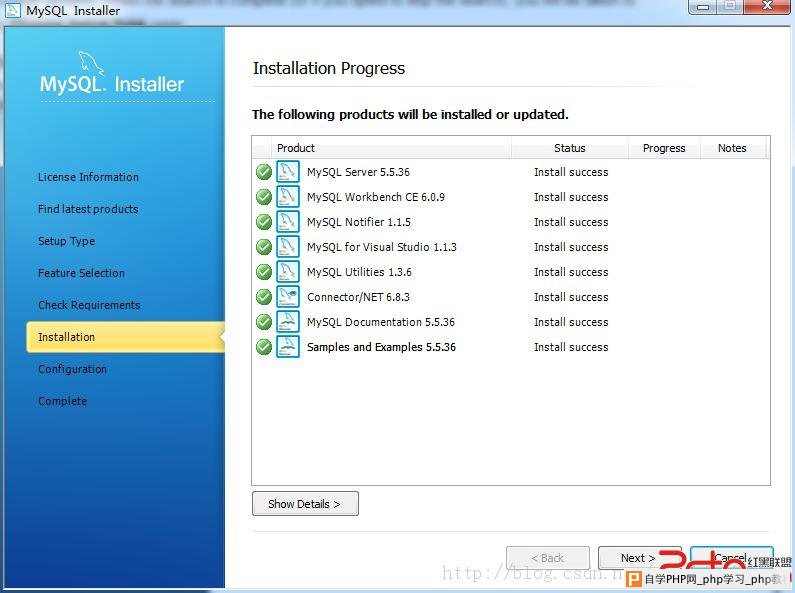
Task: Click the green check icon for Connector/NET 6.8.3
Action: (x=264, y=297)
